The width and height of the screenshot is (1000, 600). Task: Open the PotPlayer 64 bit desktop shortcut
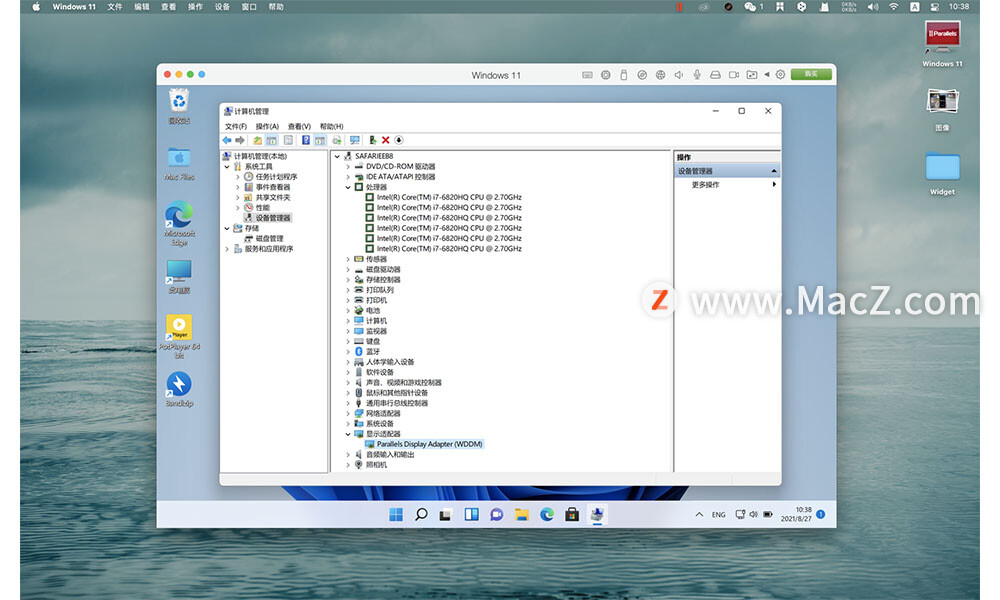point(179,337)
